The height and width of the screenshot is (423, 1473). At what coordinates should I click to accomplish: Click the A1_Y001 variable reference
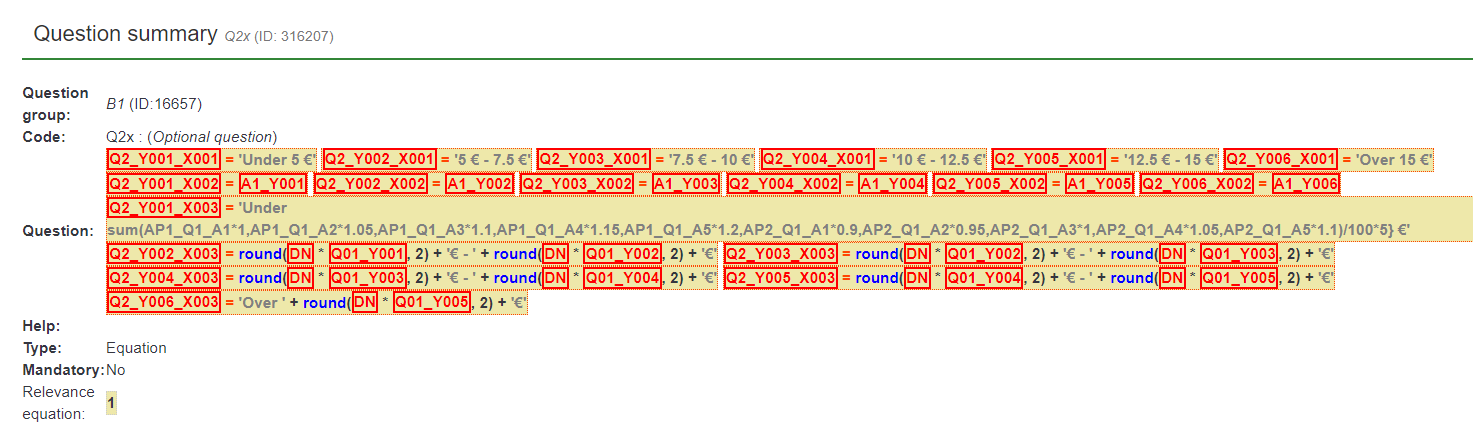pos(273,184)
